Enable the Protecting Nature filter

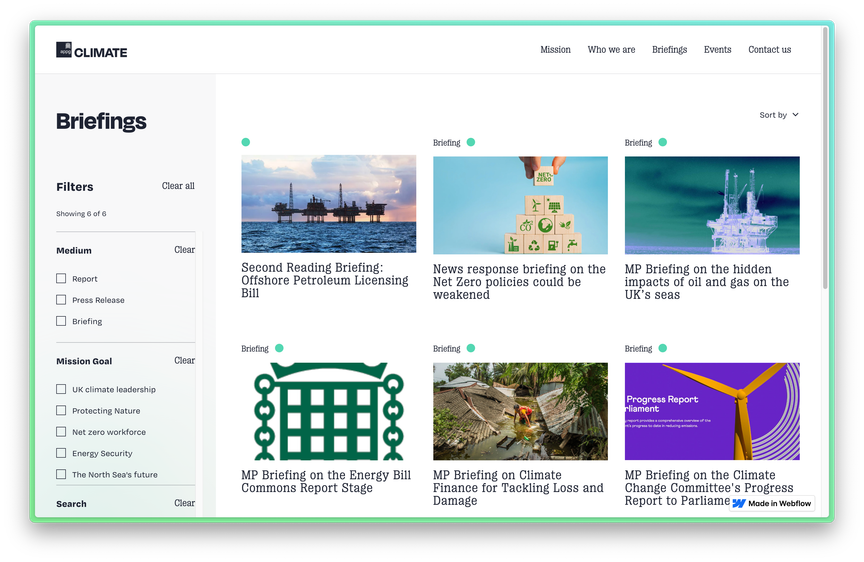coord(61,410)
